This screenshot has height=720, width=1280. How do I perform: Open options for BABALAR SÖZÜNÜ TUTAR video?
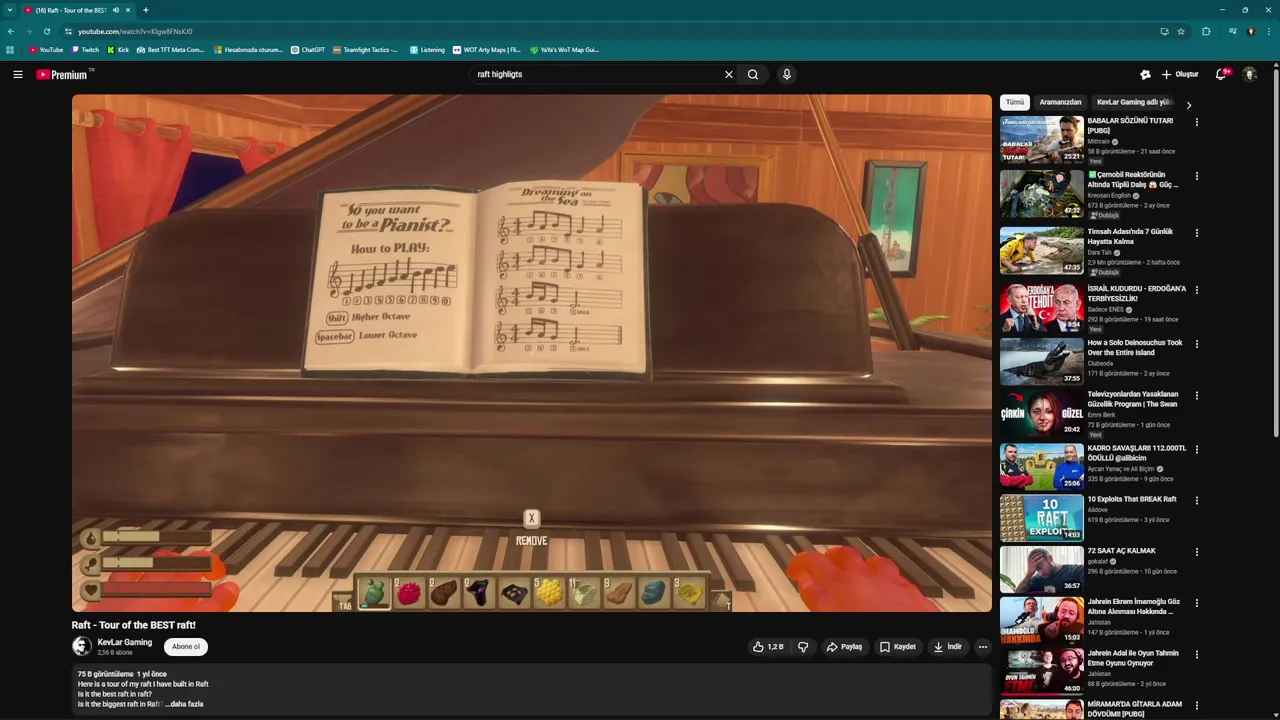(x=1197, y=122)
